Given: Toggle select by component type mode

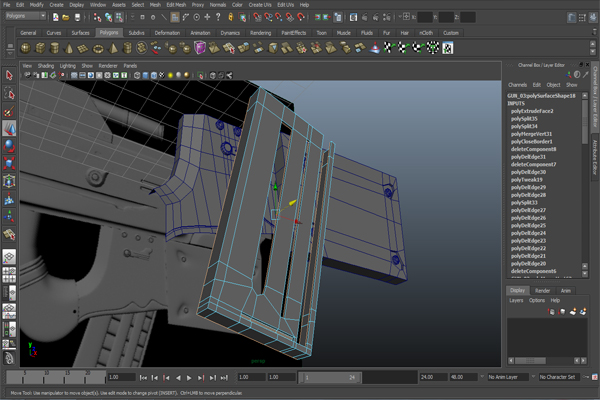Looking at the screenshot, I should [x=119, y=17].
